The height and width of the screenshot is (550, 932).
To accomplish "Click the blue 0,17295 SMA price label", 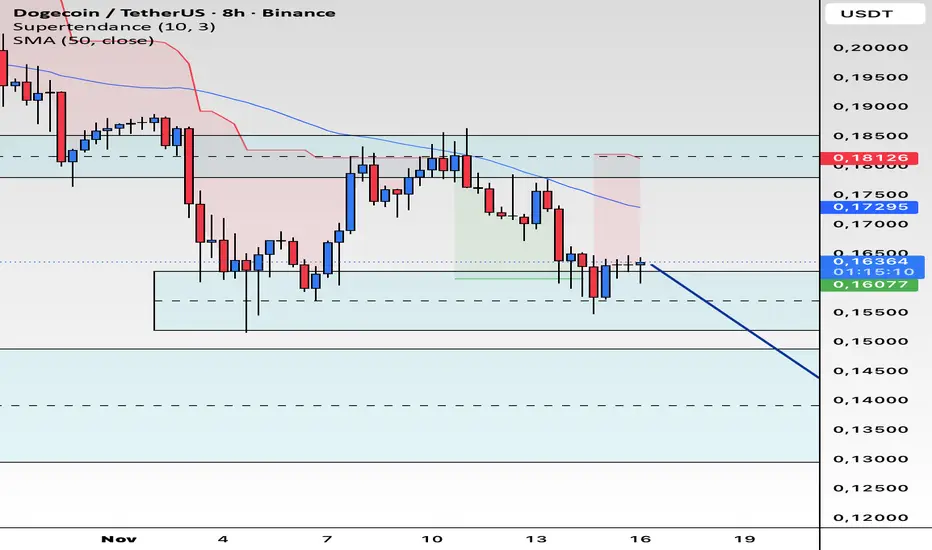I will (869, 207).
